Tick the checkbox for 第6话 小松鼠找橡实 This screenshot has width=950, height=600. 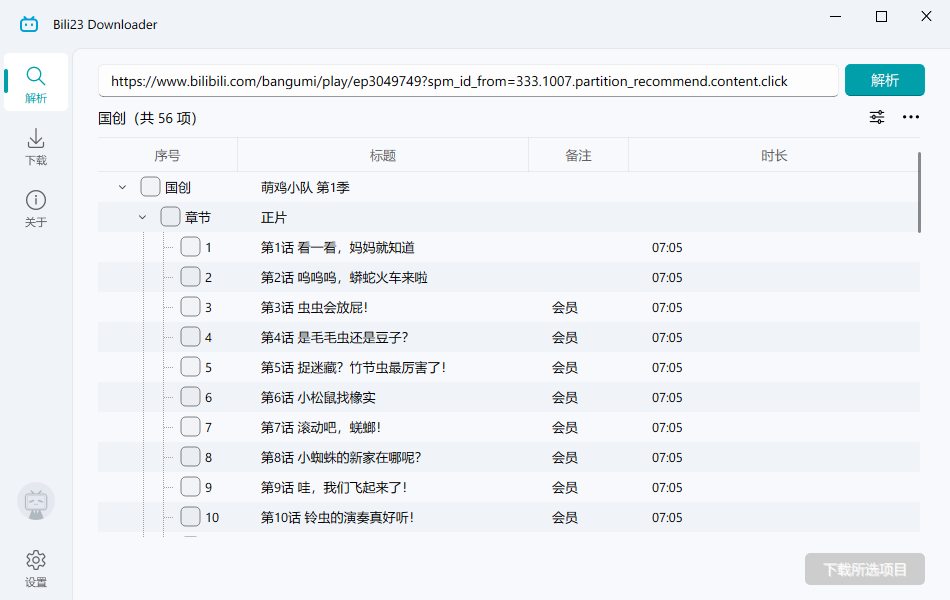(x=190, y=396)
